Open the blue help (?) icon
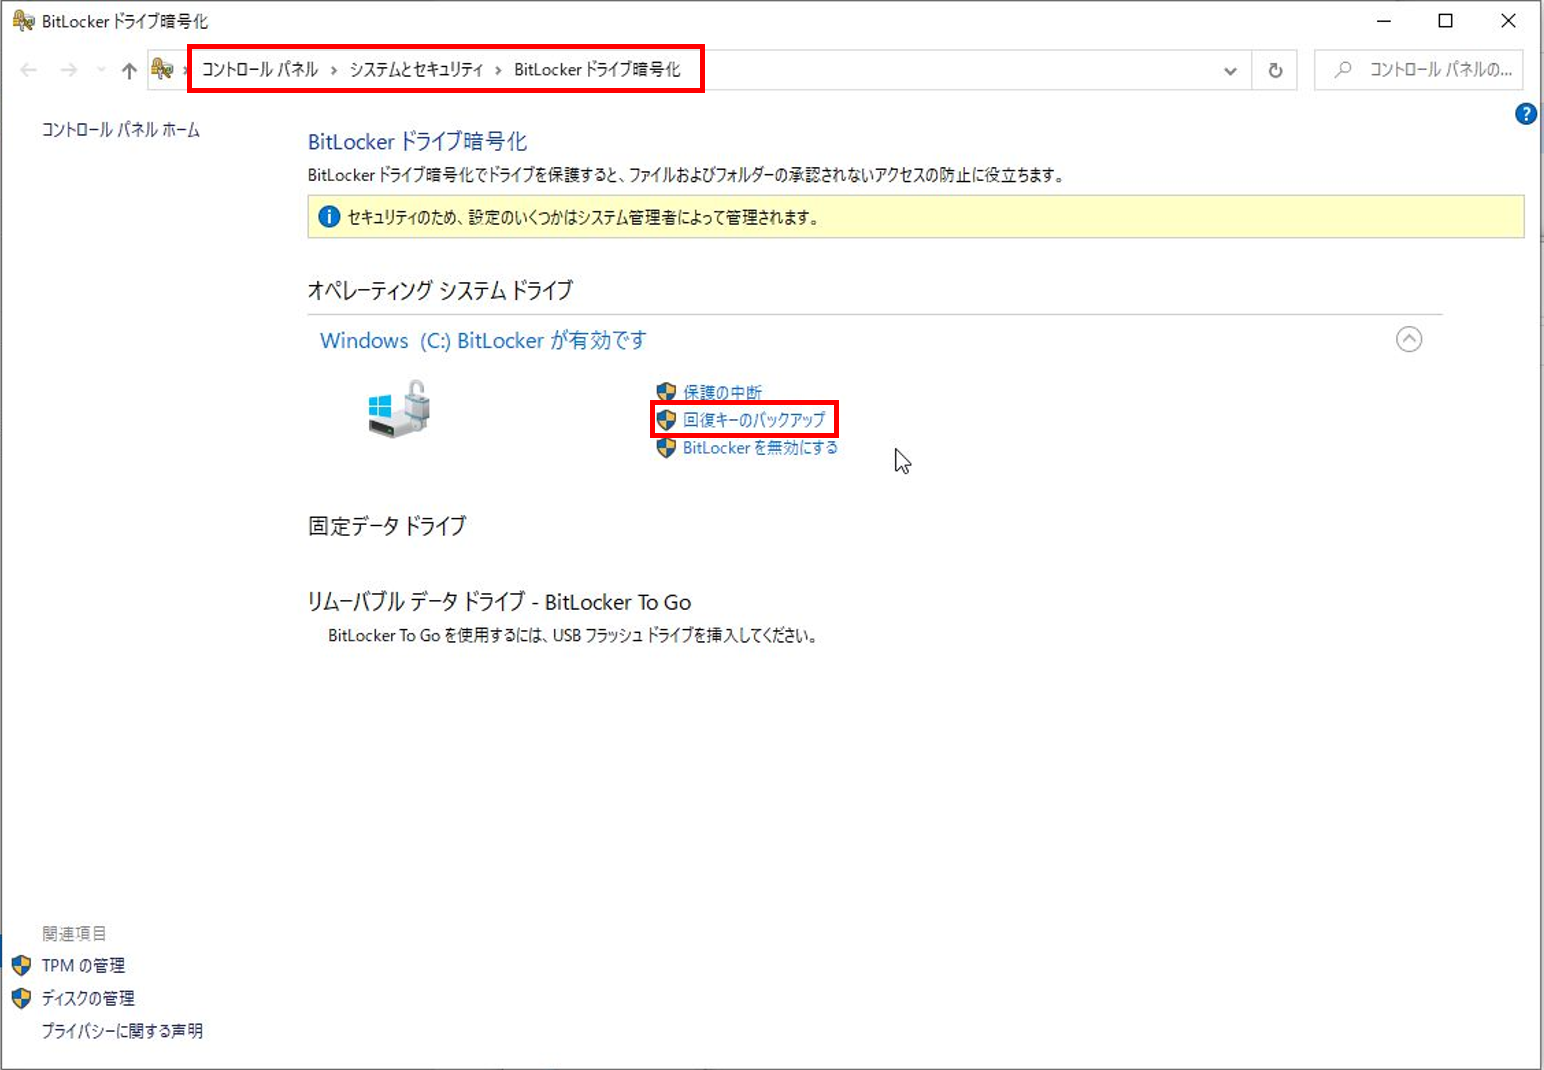Viewport: 1544px width, 1070px height. (x=1525, y=113)
